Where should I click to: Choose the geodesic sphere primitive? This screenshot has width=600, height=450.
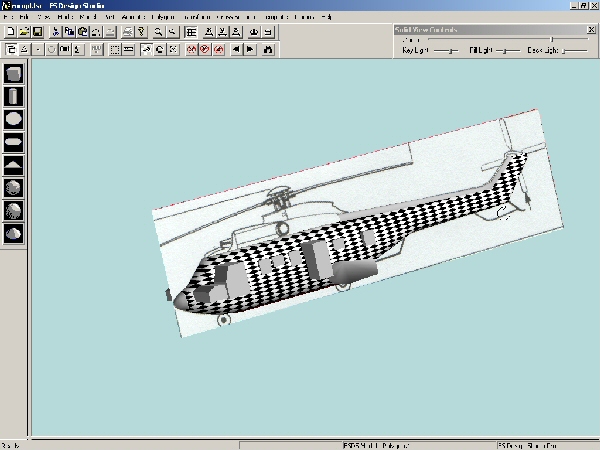pos(13,188)
